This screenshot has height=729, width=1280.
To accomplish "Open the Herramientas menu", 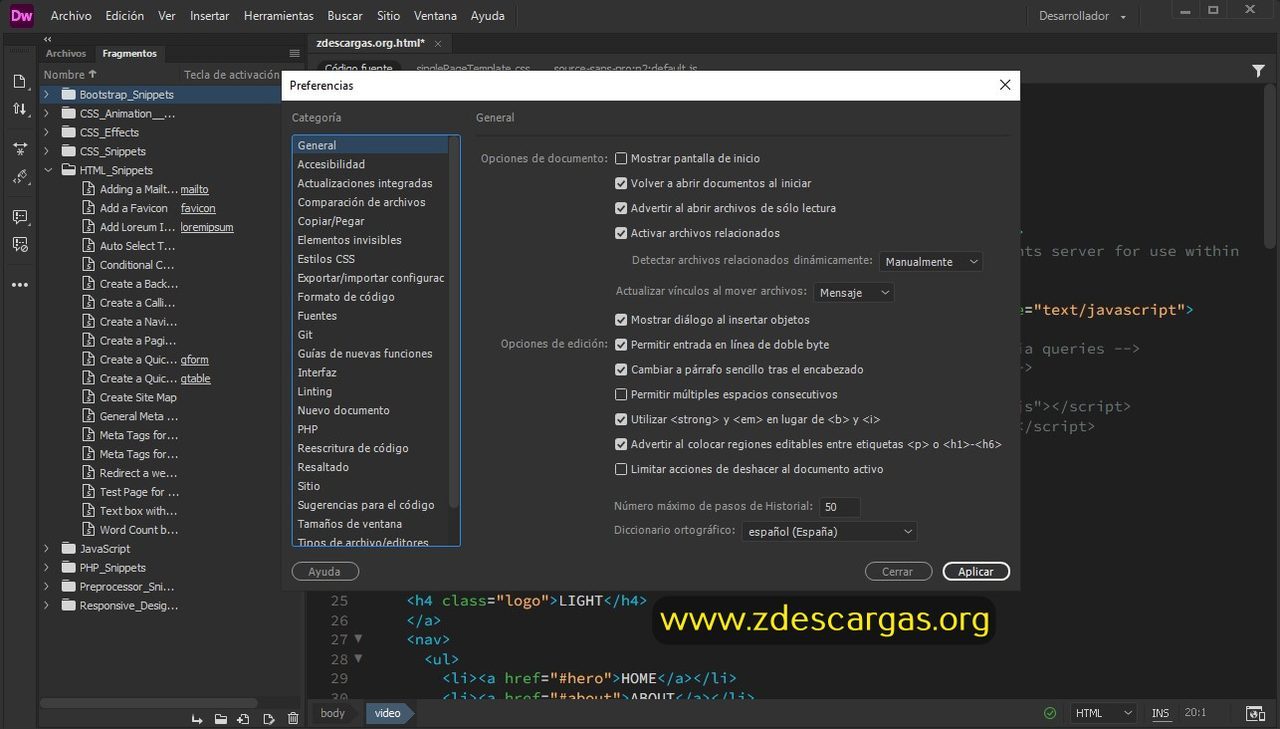I will 279,16.
